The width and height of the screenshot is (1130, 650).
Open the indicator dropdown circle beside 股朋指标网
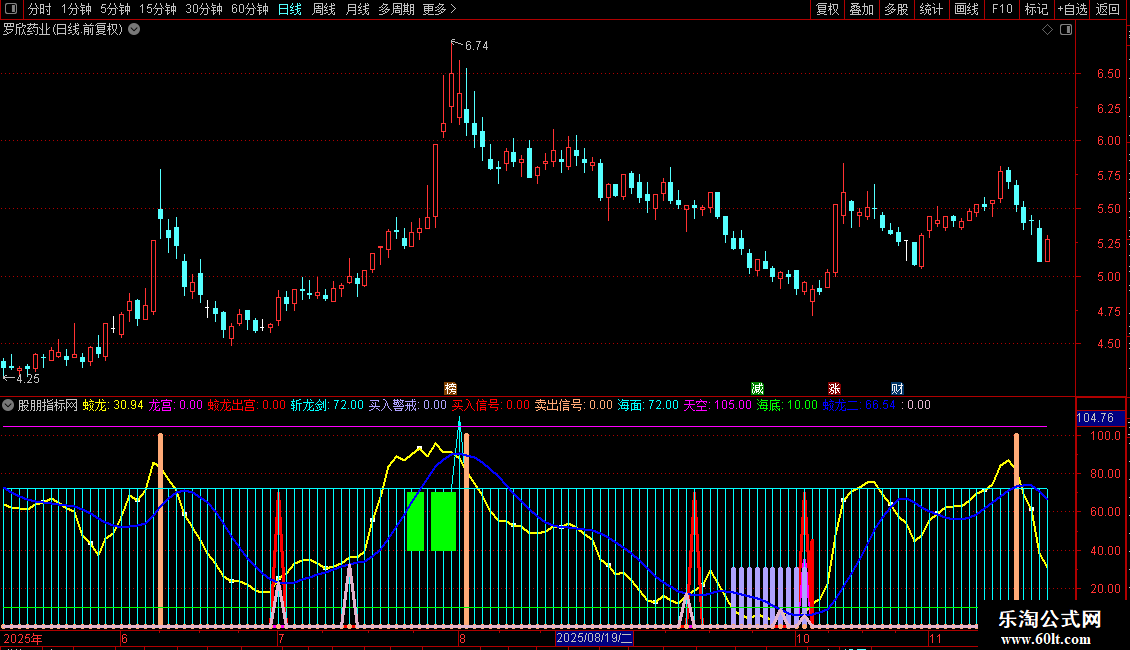coord(8,405)
